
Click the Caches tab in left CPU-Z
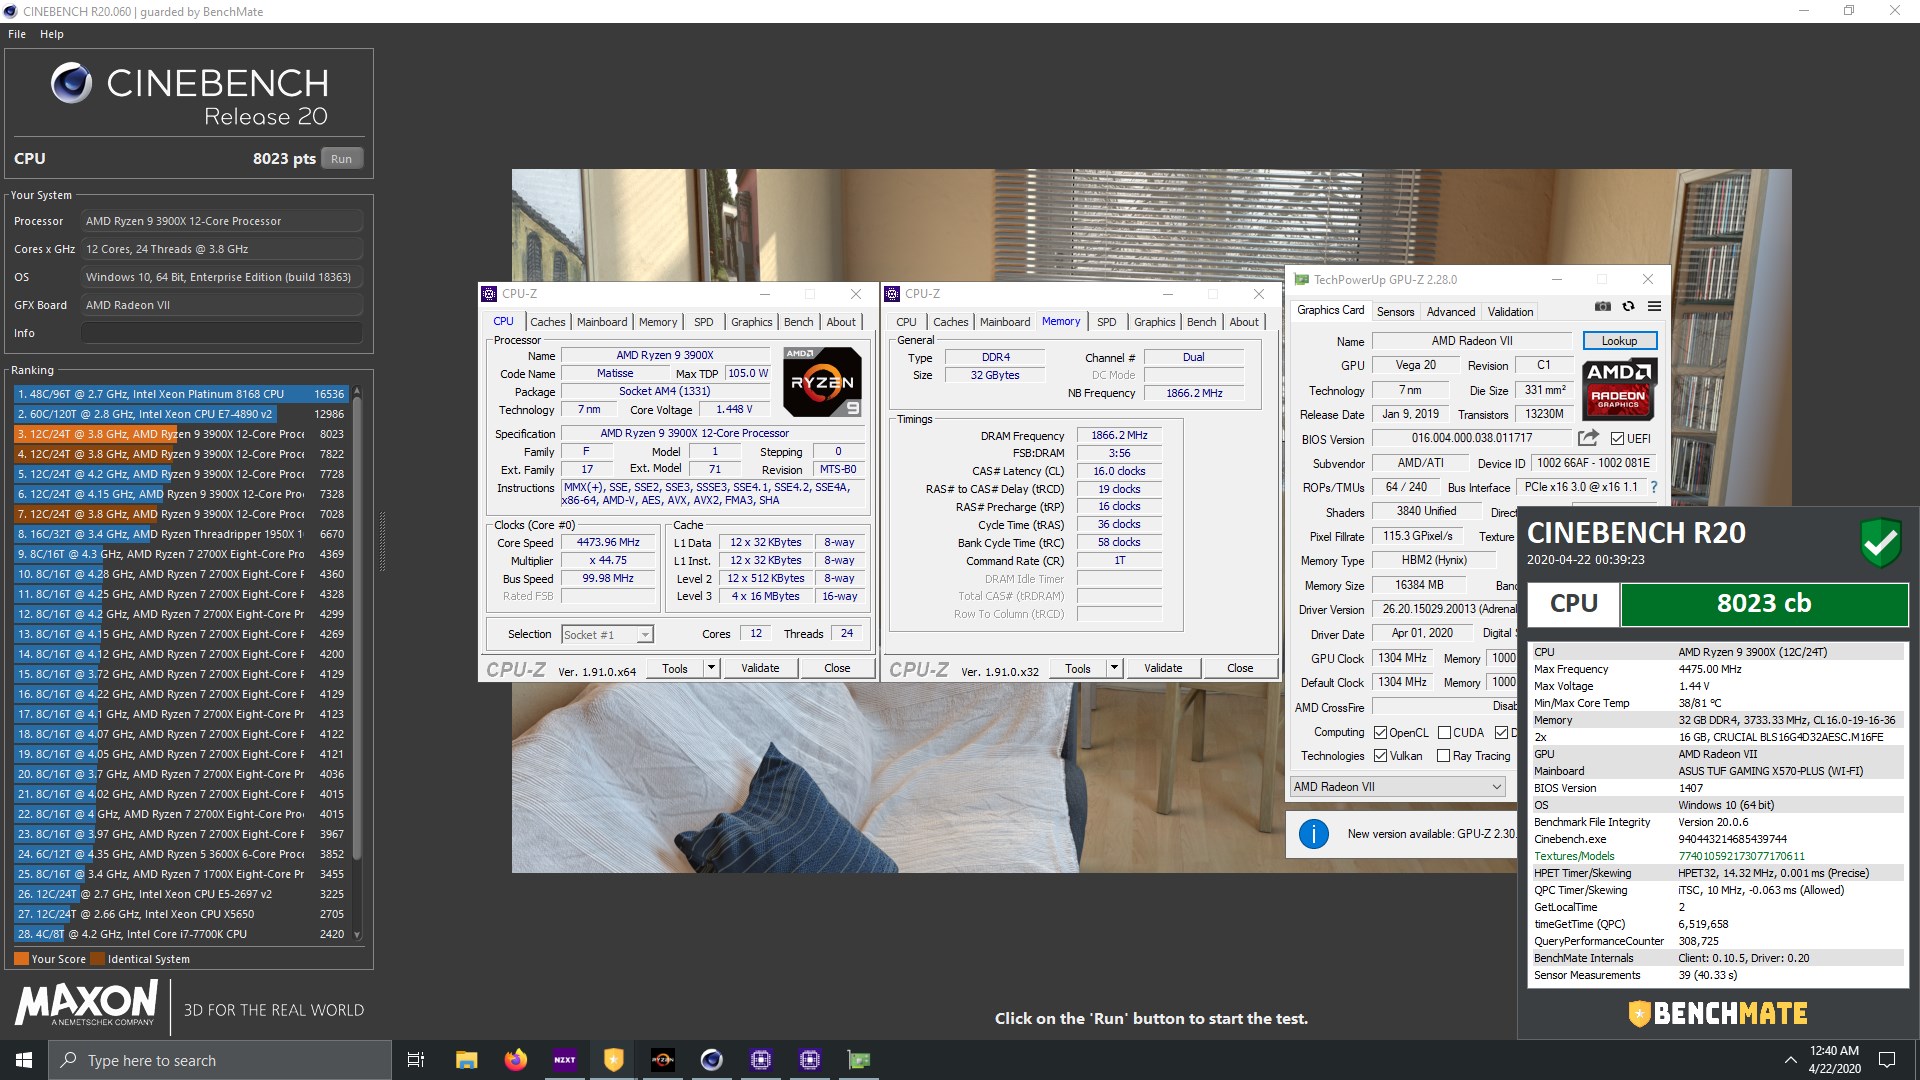[547, 322]
